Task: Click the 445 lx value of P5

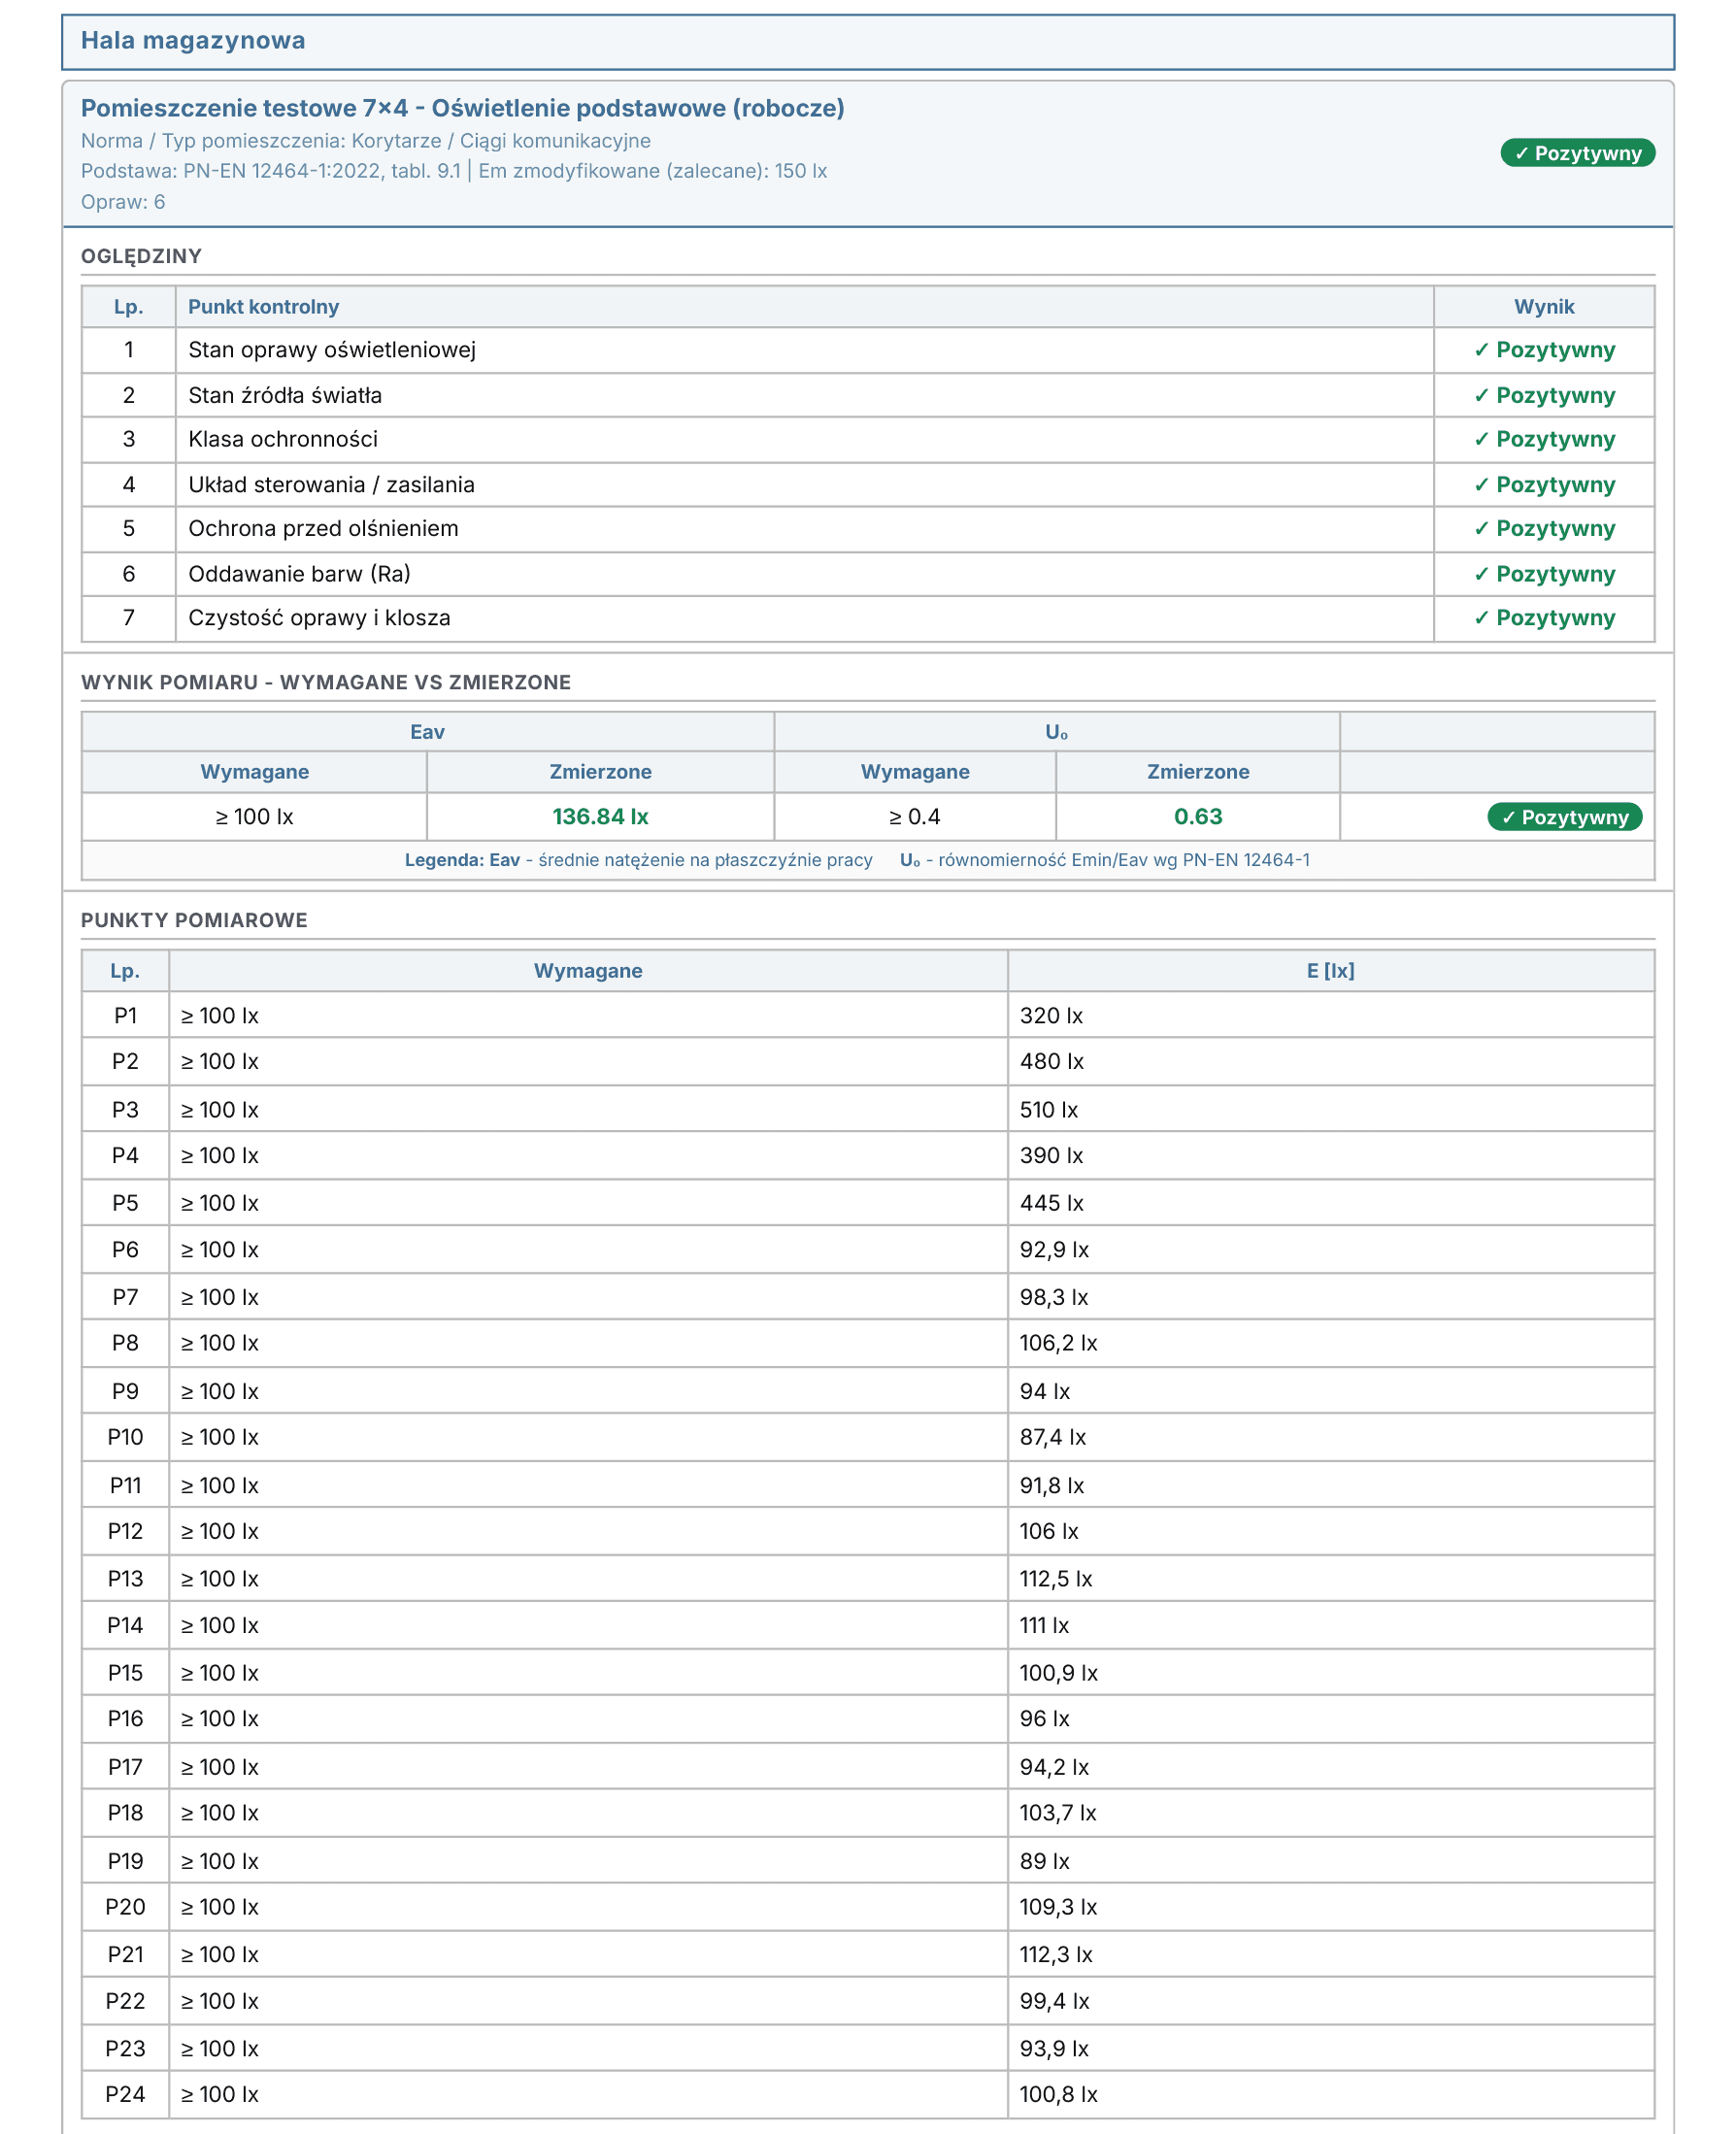Action: [1051, 1203]
